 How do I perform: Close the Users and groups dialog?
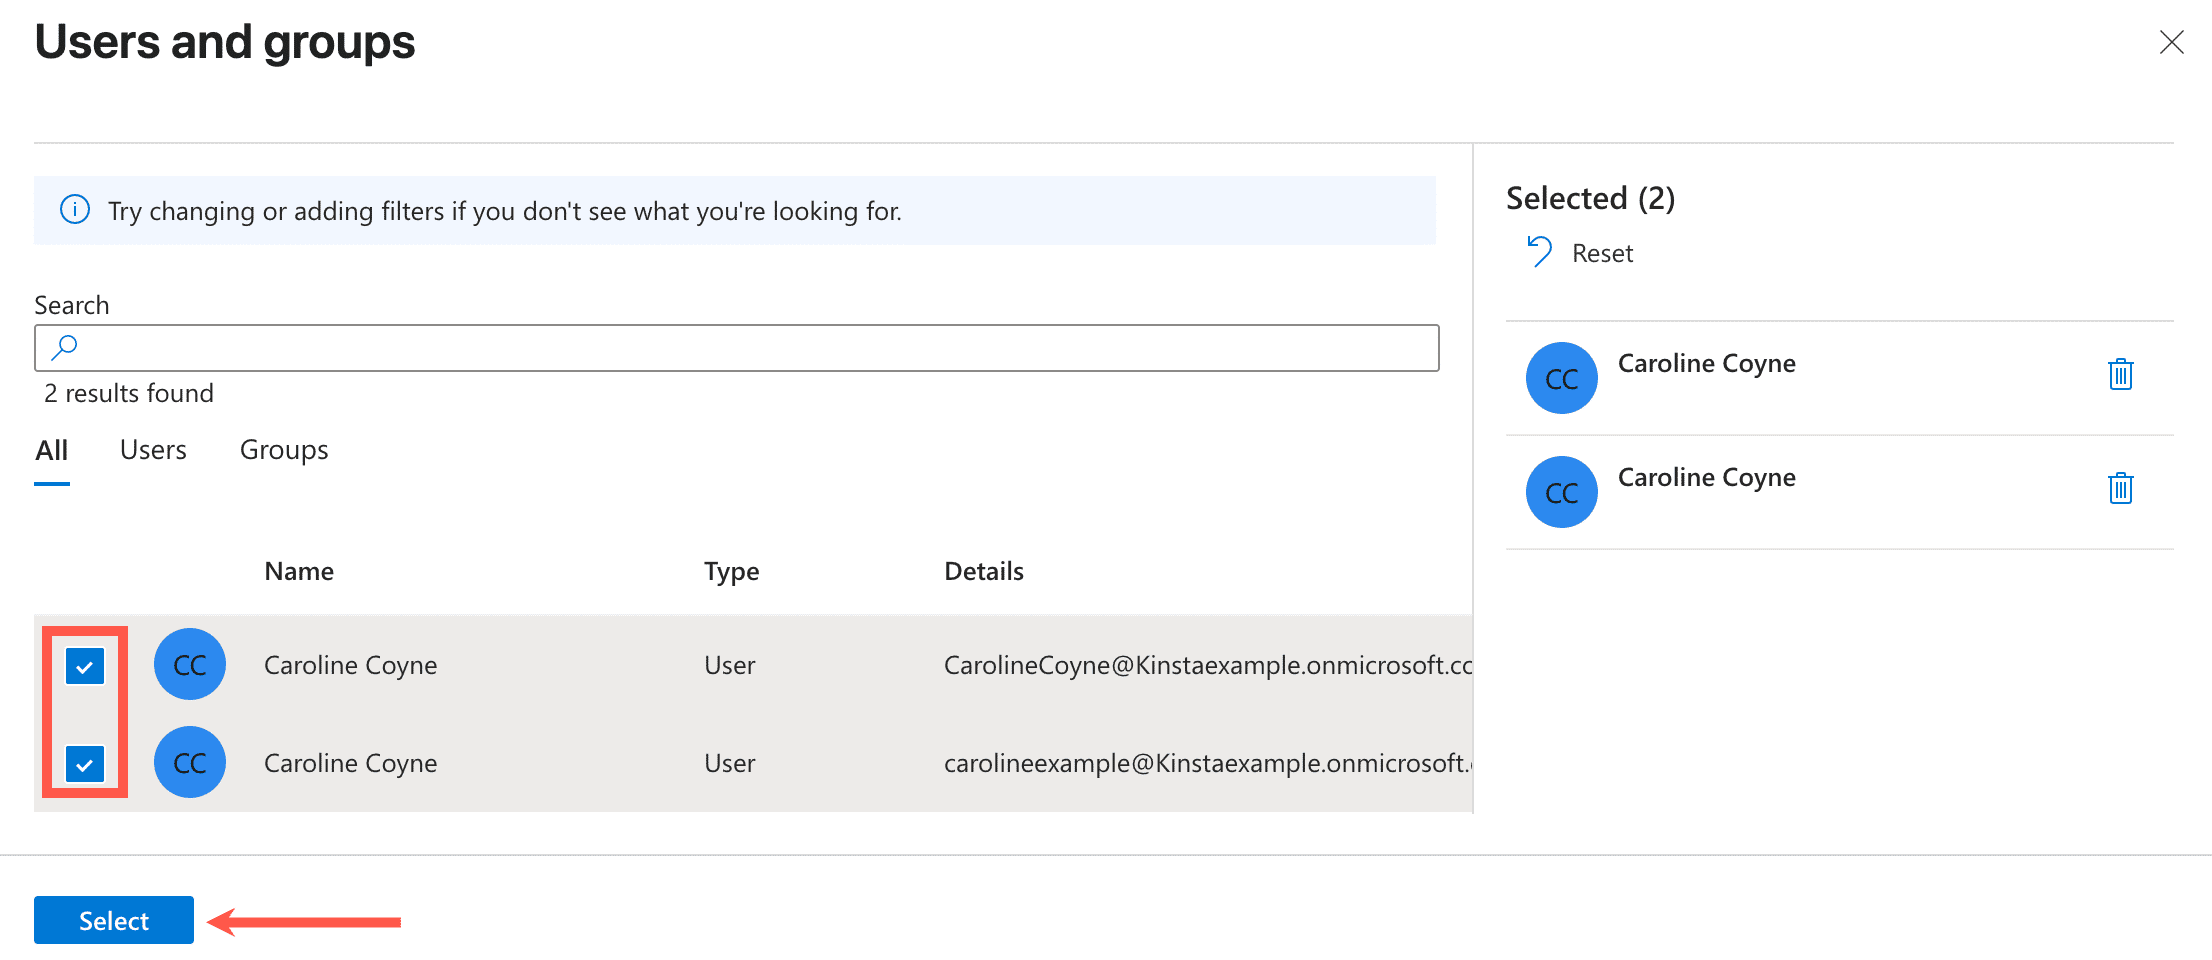click(x=2171, y=42)
